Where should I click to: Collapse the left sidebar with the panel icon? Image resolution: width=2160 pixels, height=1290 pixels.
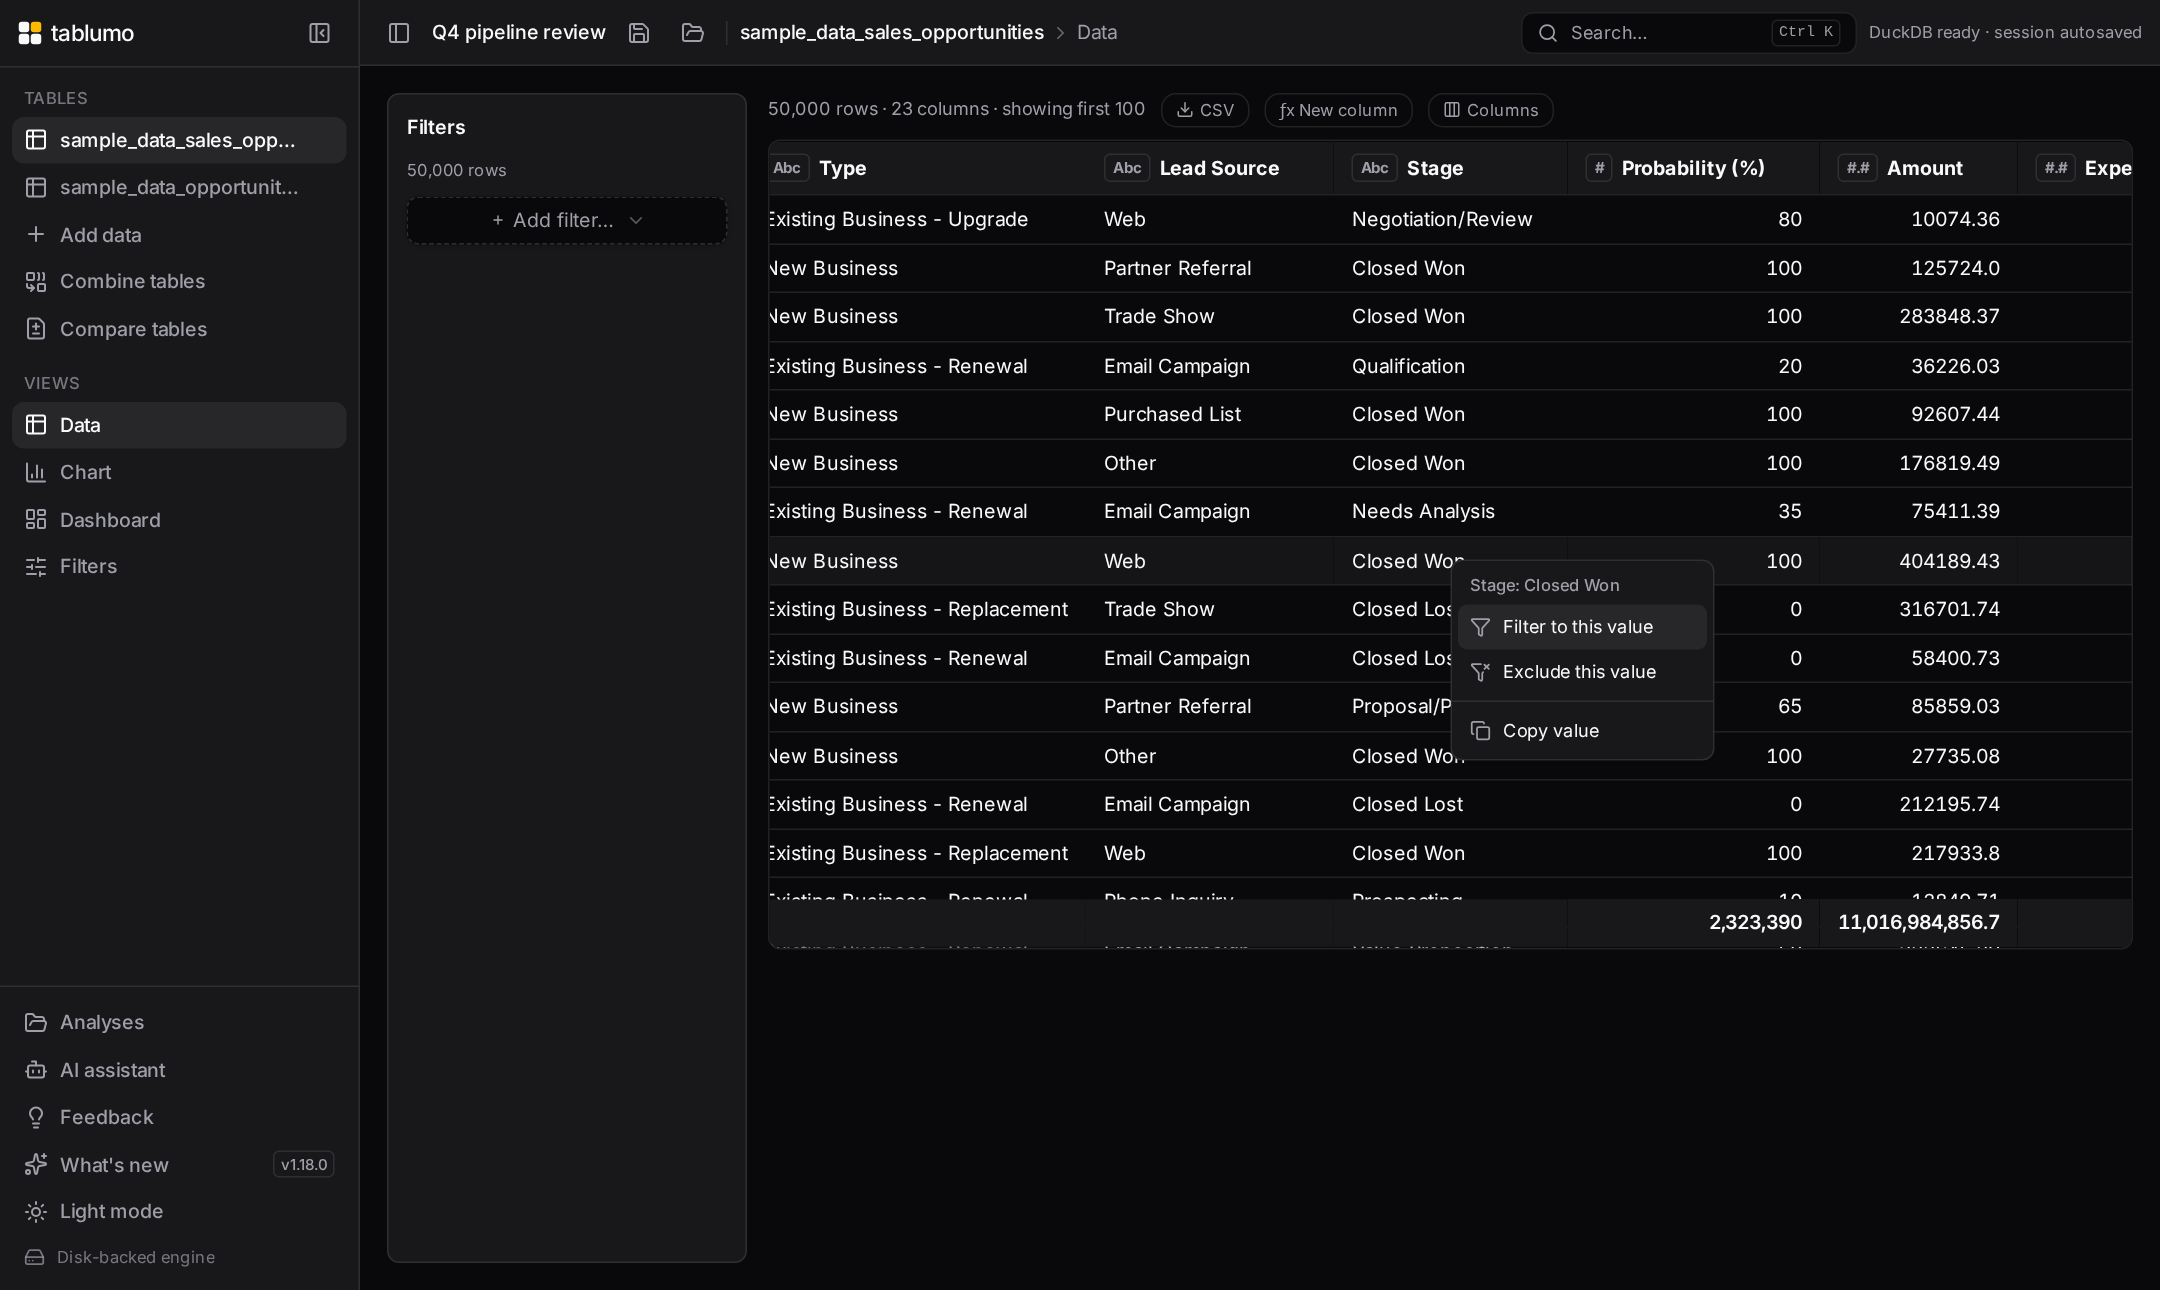[319, 33]
